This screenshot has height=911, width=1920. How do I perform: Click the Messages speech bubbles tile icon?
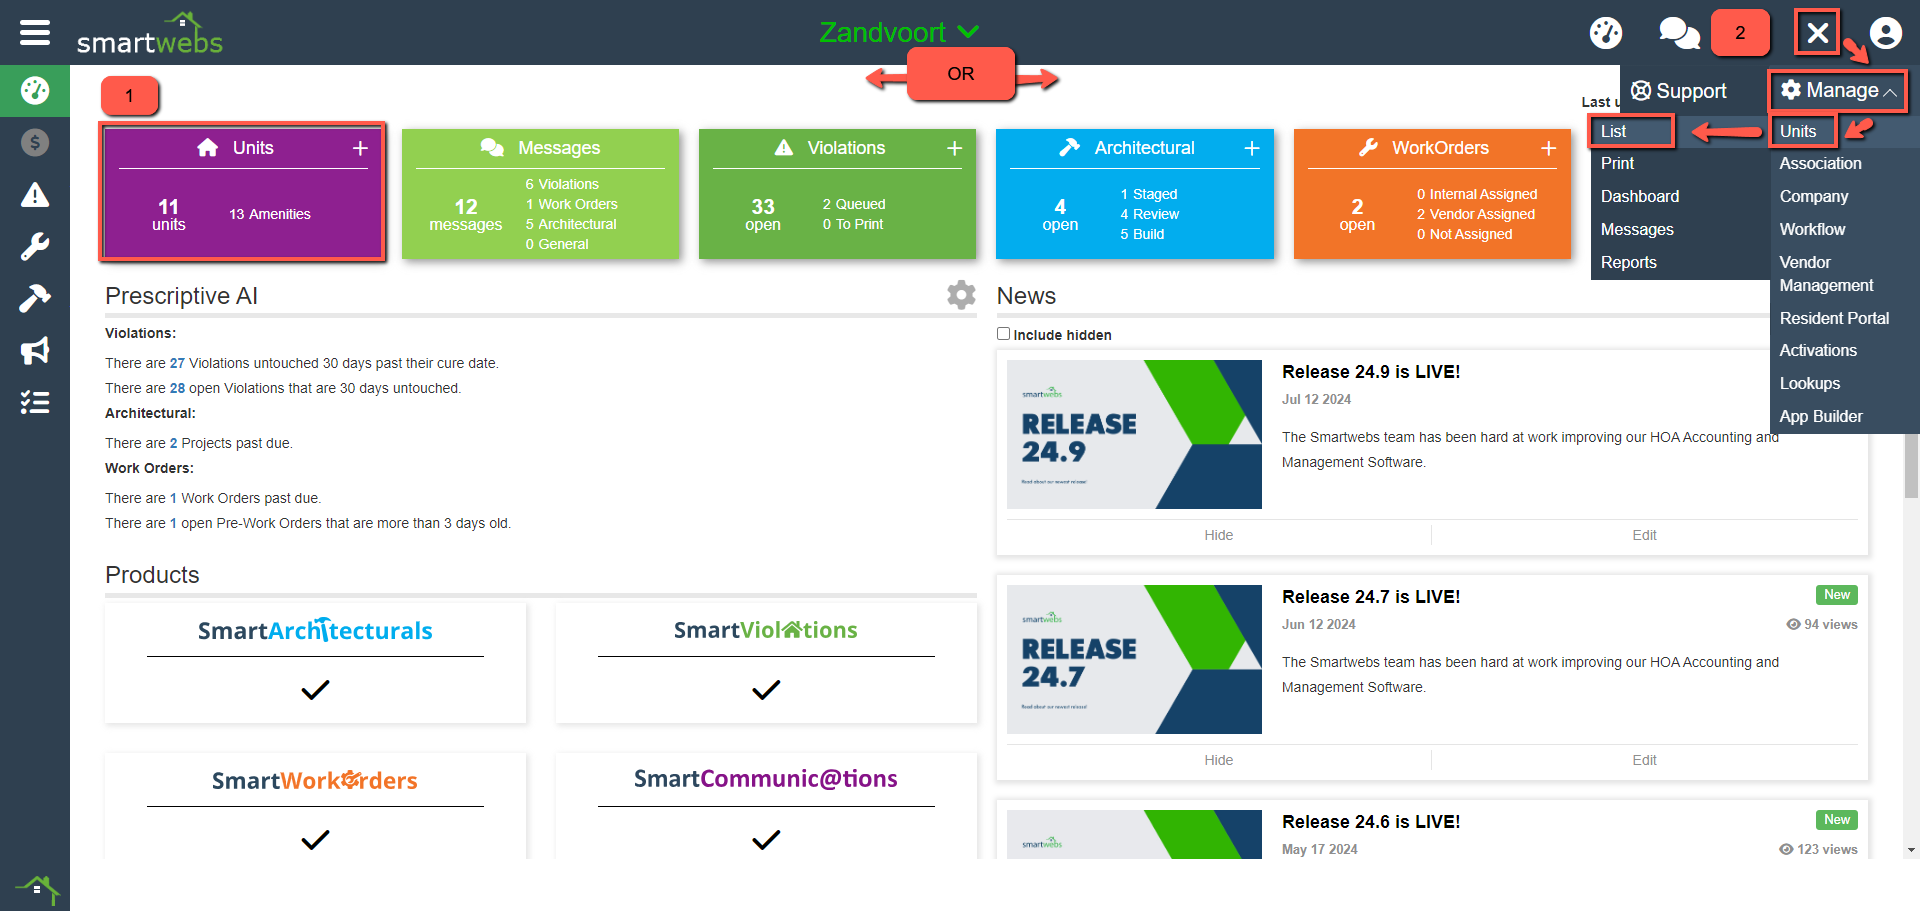pos(492,148)
